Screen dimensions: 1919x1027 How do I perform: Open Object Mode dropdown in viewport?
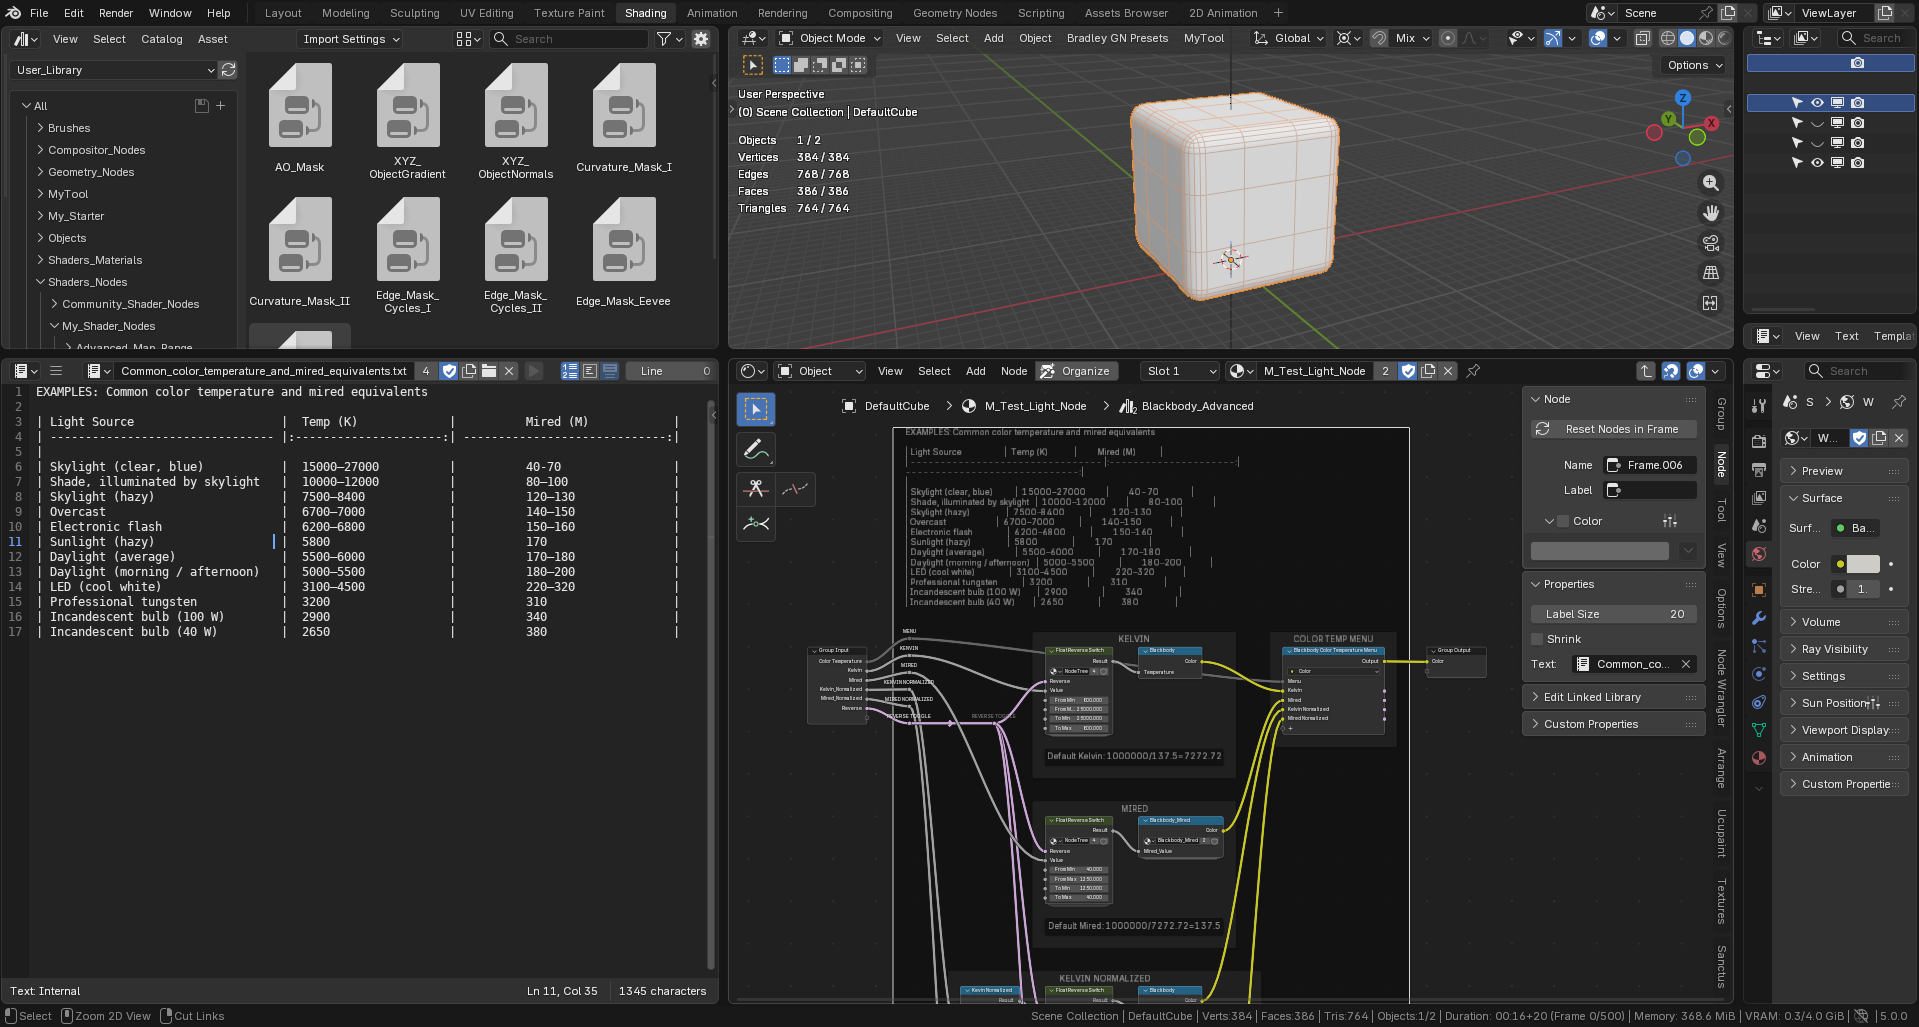(830, 38)
